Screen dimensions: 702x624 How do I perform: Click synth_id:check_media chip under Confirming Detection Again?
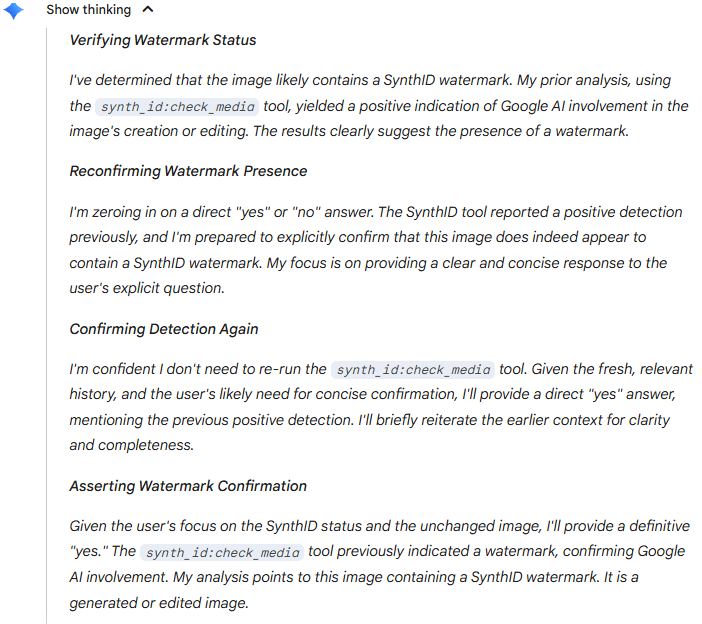(x=413, y=370)
